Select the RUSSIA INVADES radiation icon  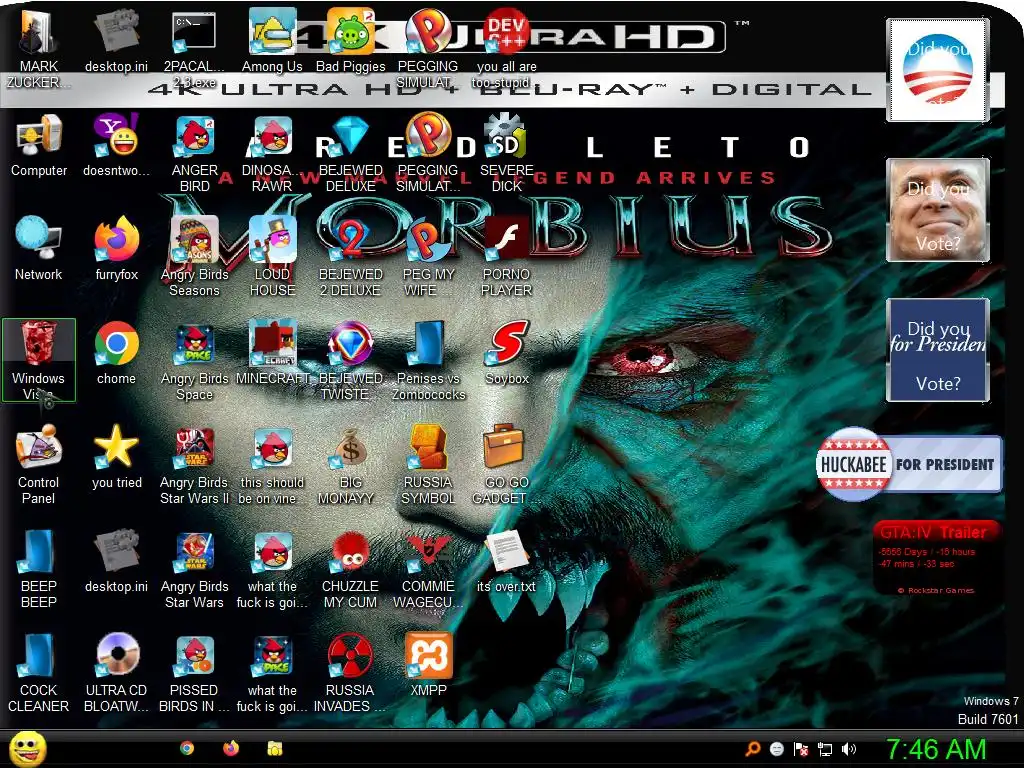pos(351,673)
